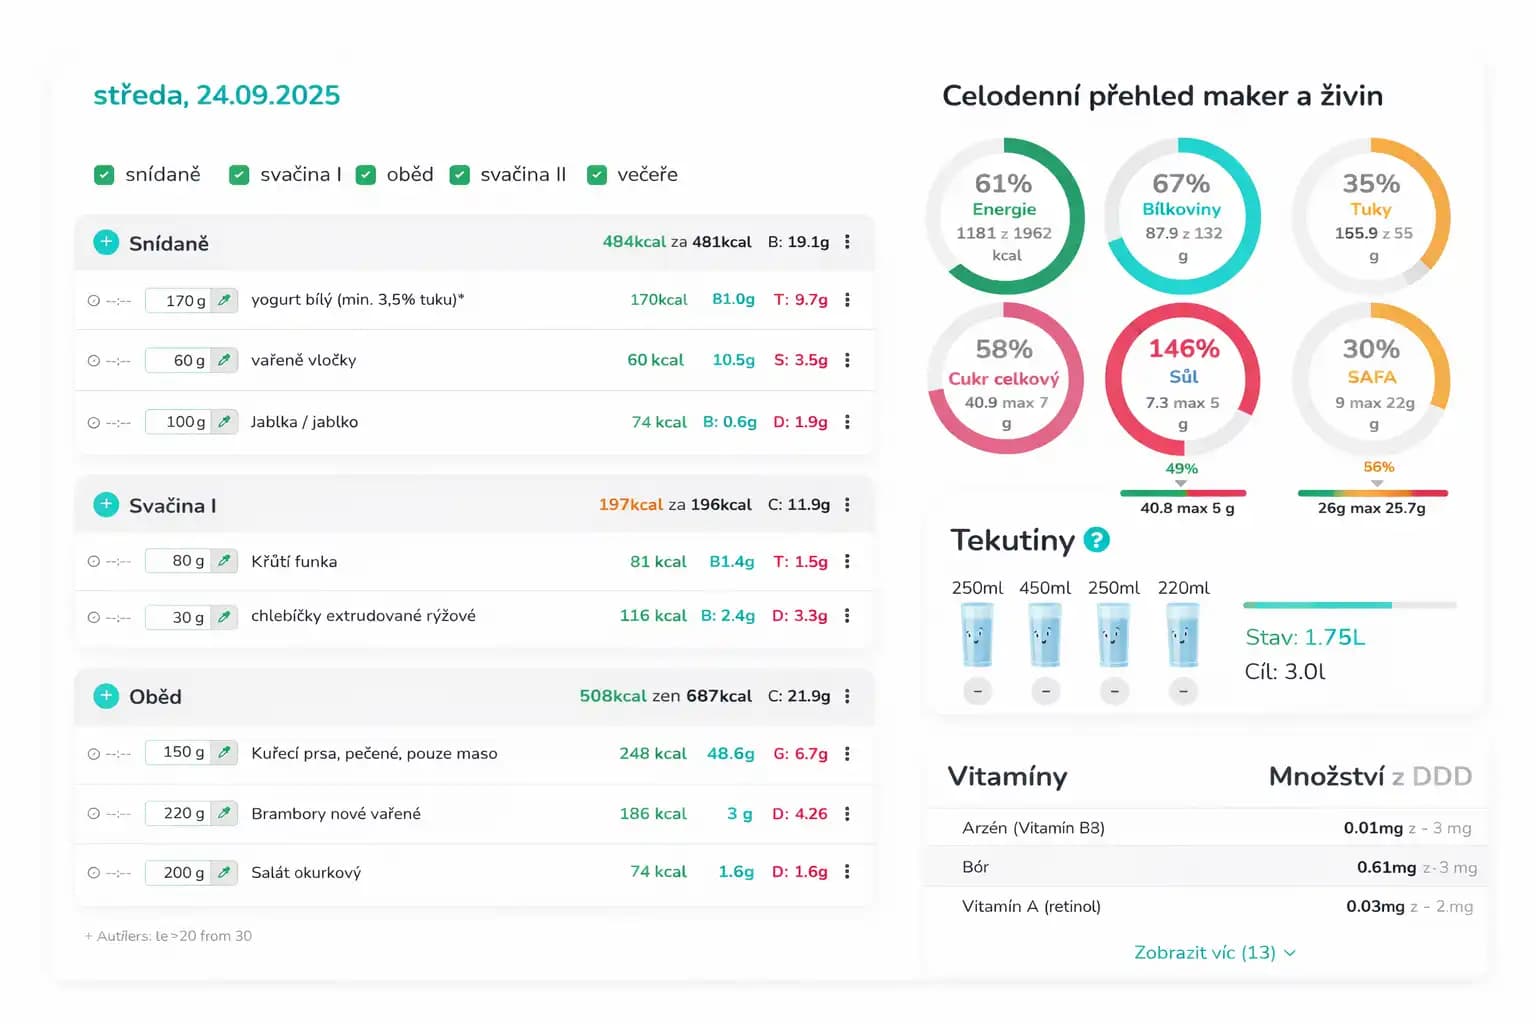Screen dimensions: 1536x1024
Task: Click the plus icon beside Oběd
Action: point(106,696)
